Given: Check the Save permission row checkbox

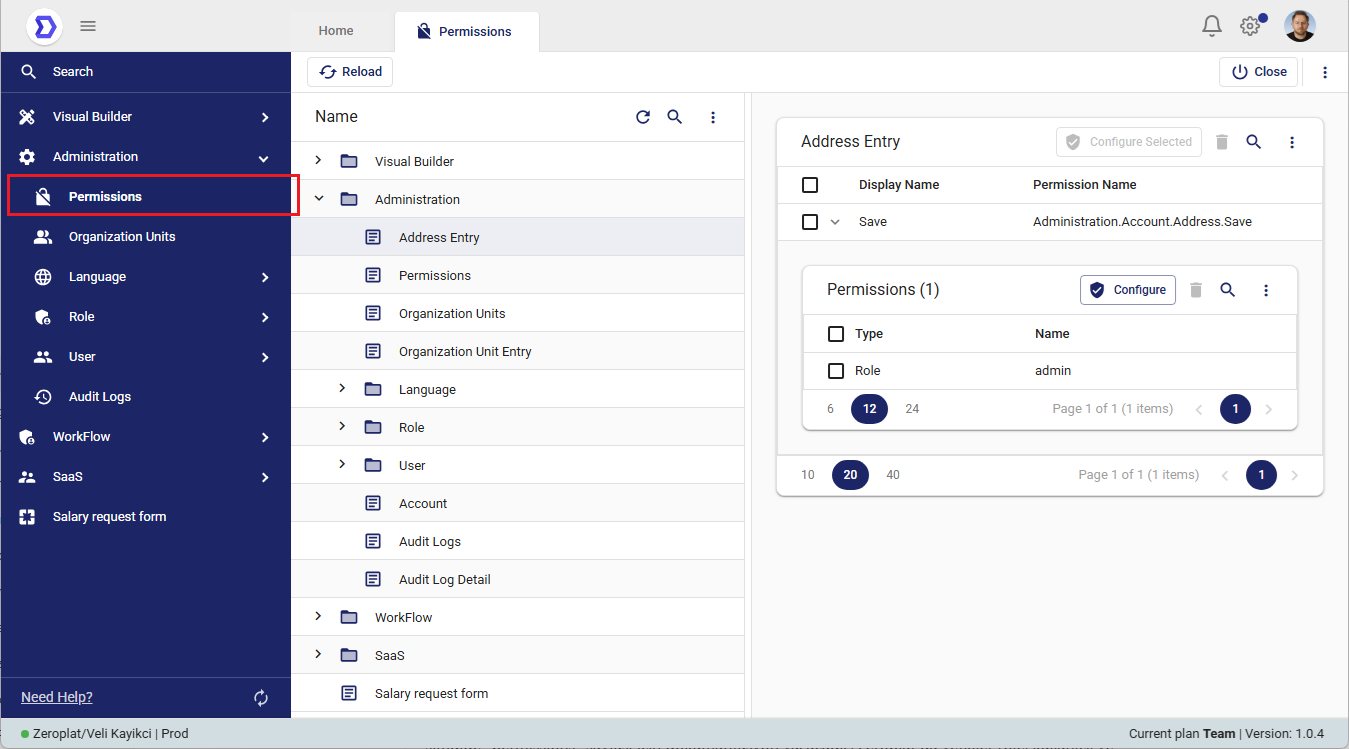Looking at the screenshot, I should click(810, 222).
